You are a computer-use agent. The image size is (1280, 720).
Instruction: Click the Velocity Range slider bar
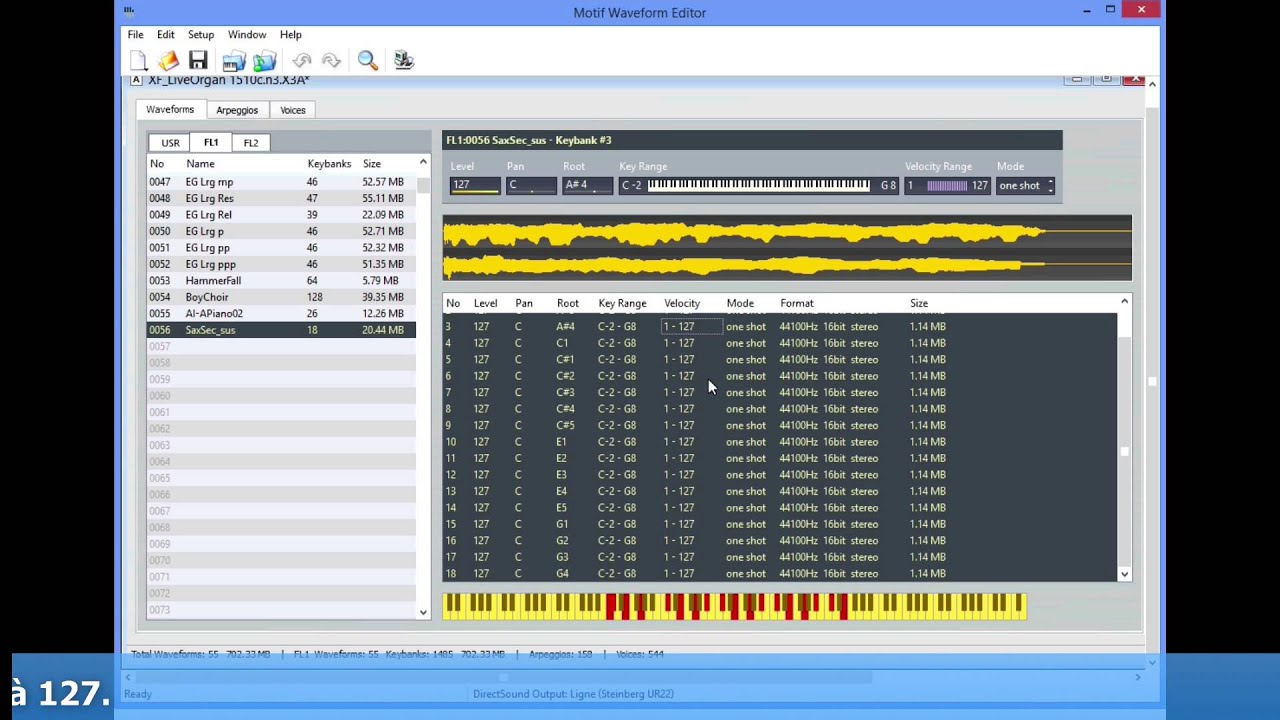pyautogui.click(x=947, y=185)
